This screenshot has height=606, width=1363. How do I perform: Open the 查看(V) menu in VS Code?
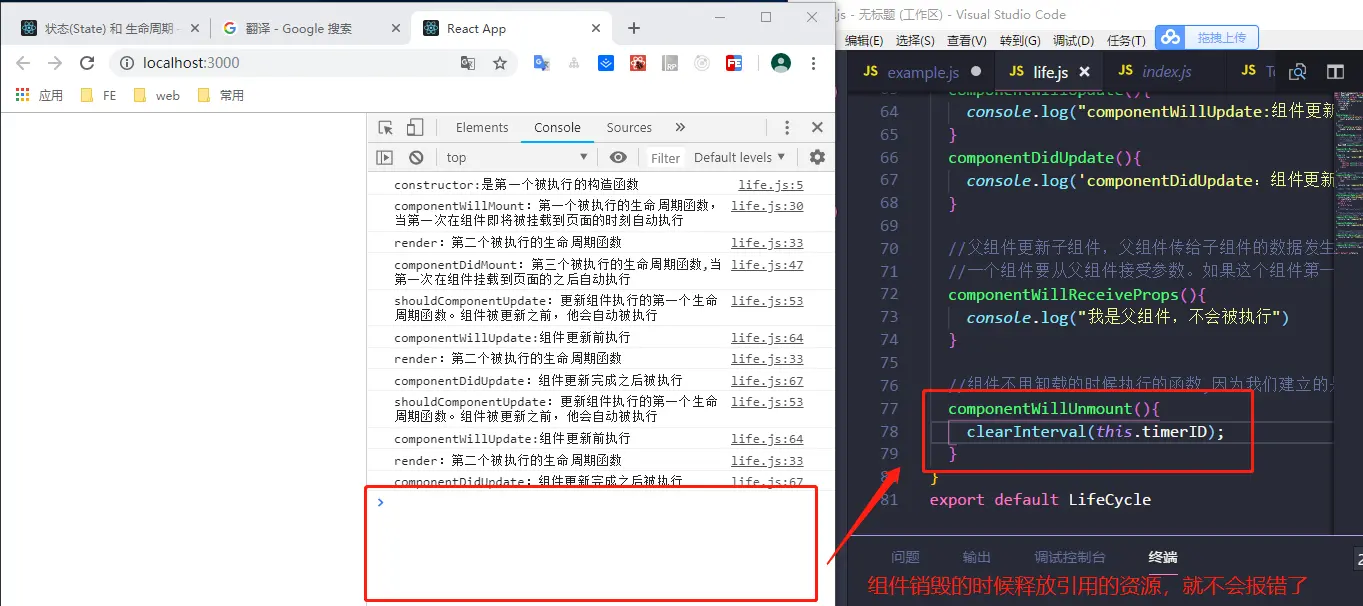tap(967, 41)
